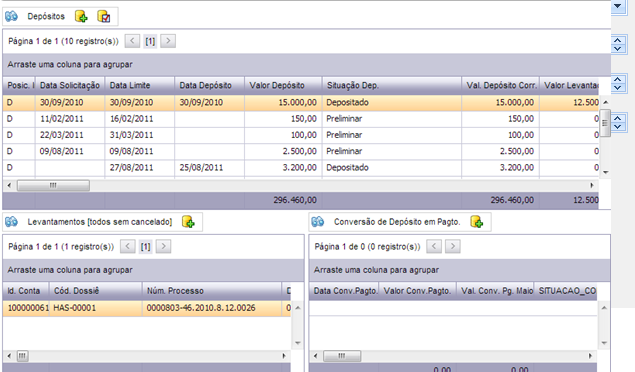Click the HAS-00001 dossier cell
This screenshot has width=635, height=372.
pos(96,308)
